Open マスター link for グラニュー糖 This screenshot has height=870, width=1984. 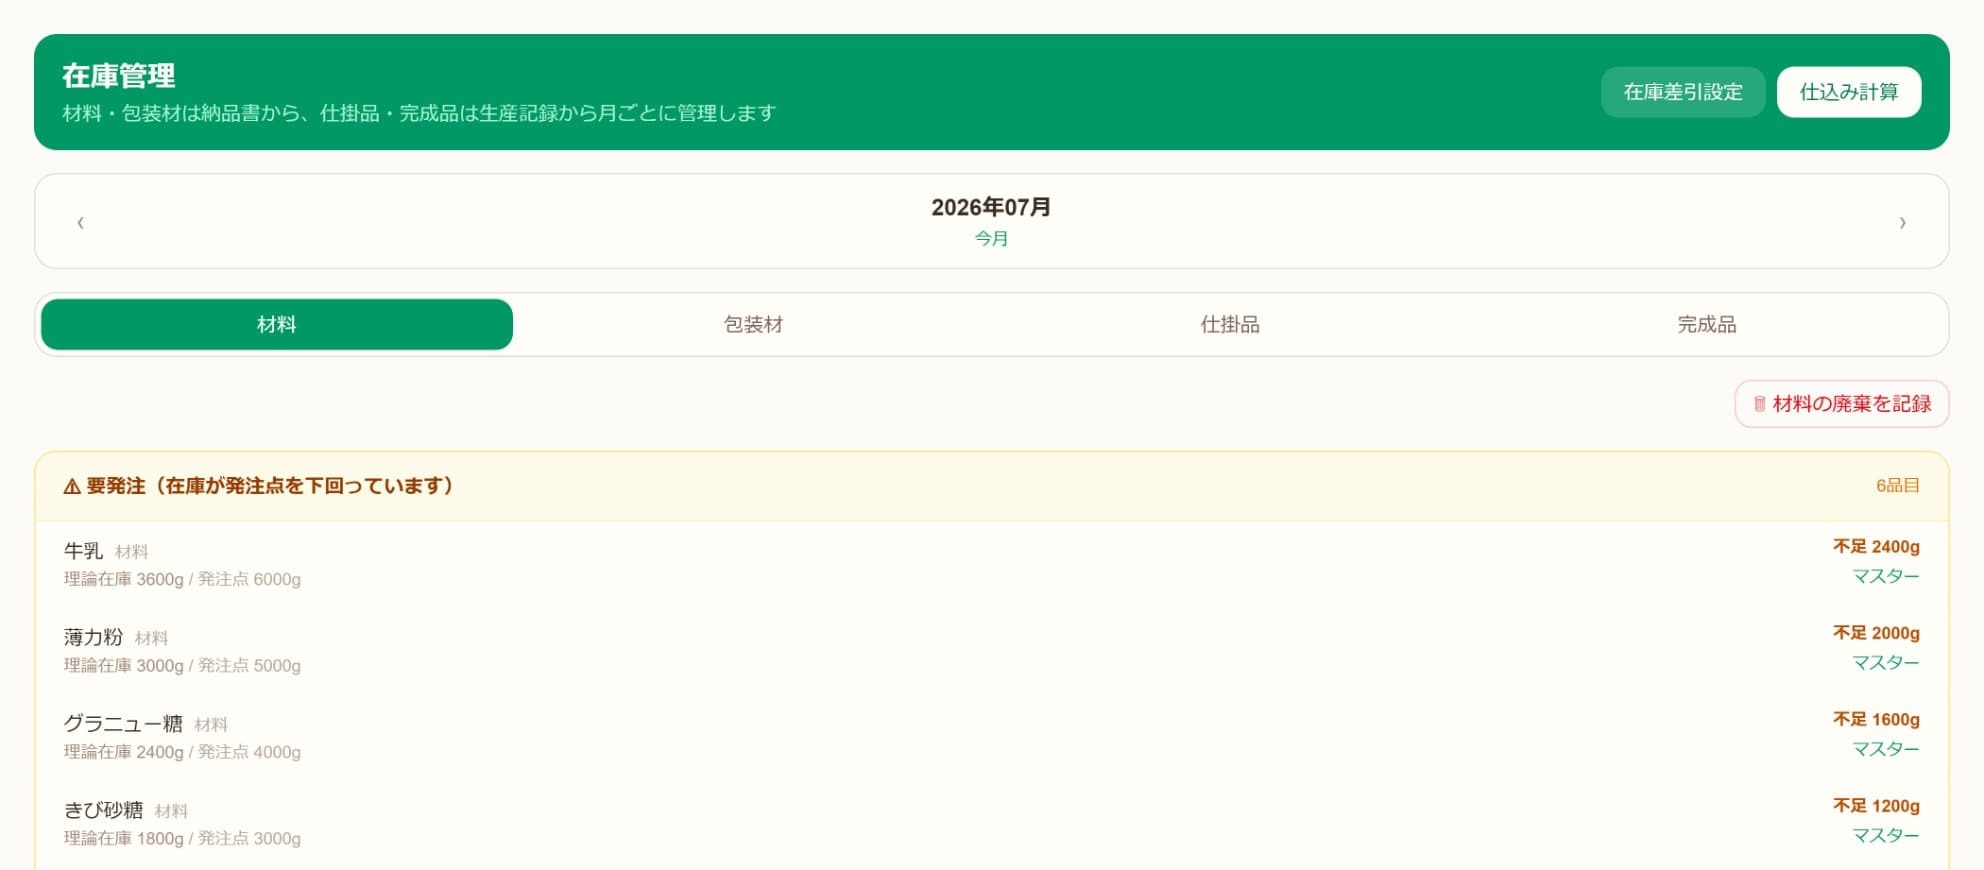coord(1886,749)
